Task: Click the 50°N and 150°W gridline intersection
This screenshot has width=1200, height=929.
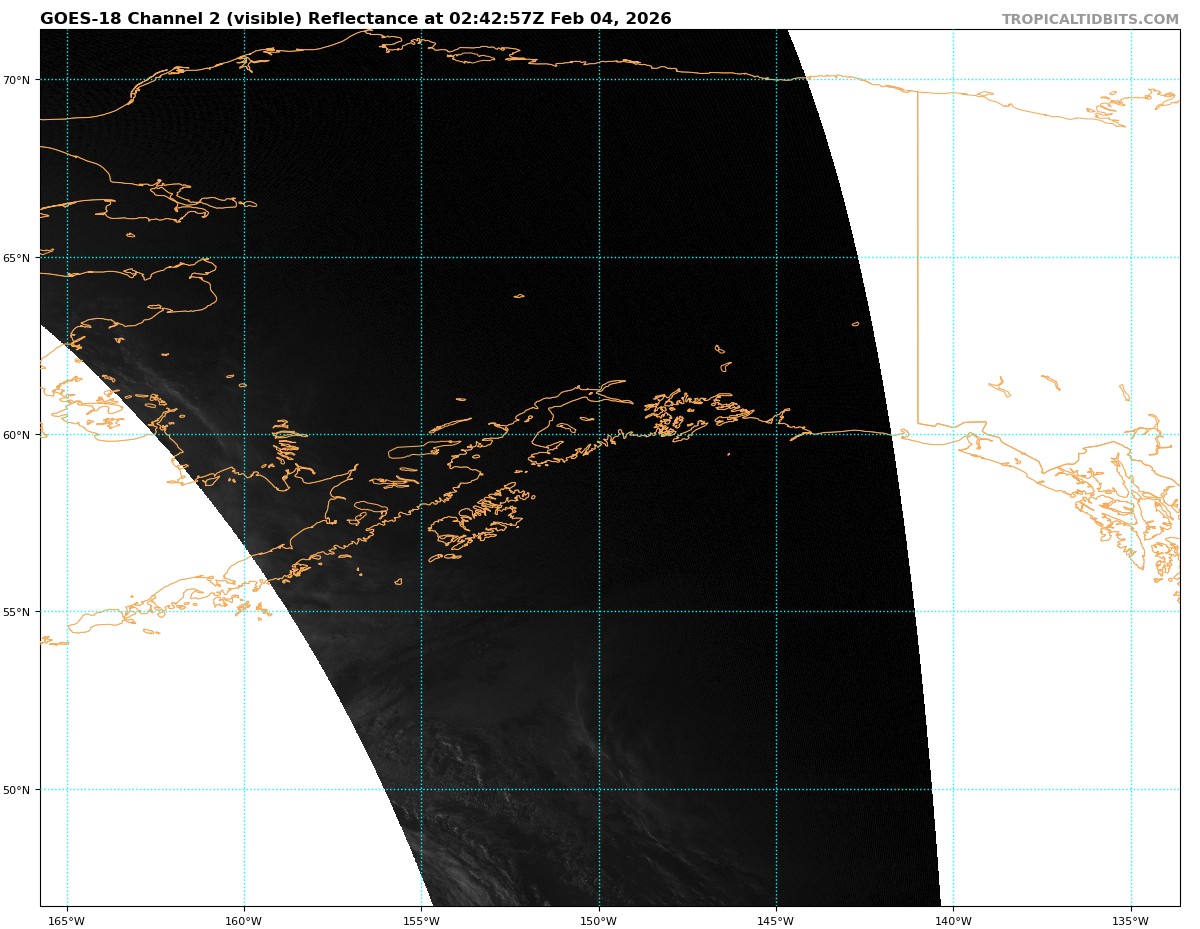Action: pos(599,790)
